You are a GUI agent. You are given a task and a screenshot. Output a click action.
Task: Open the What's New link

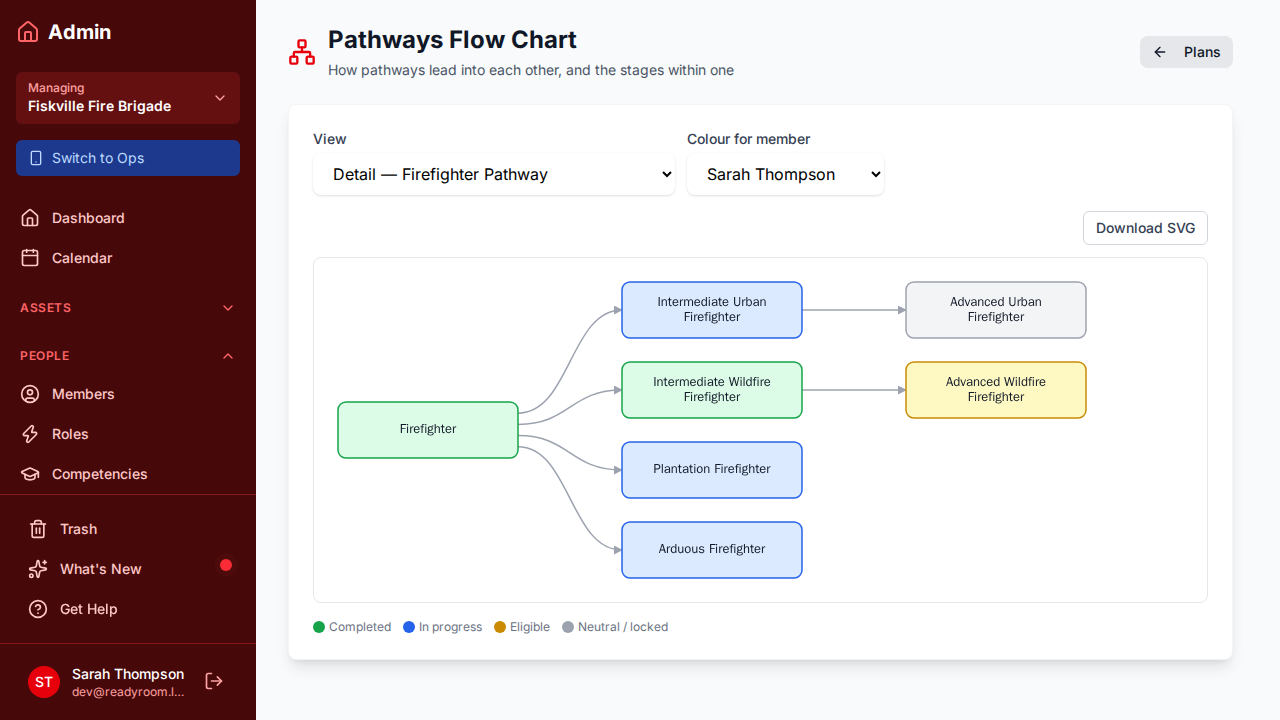[x=128, y=569]
